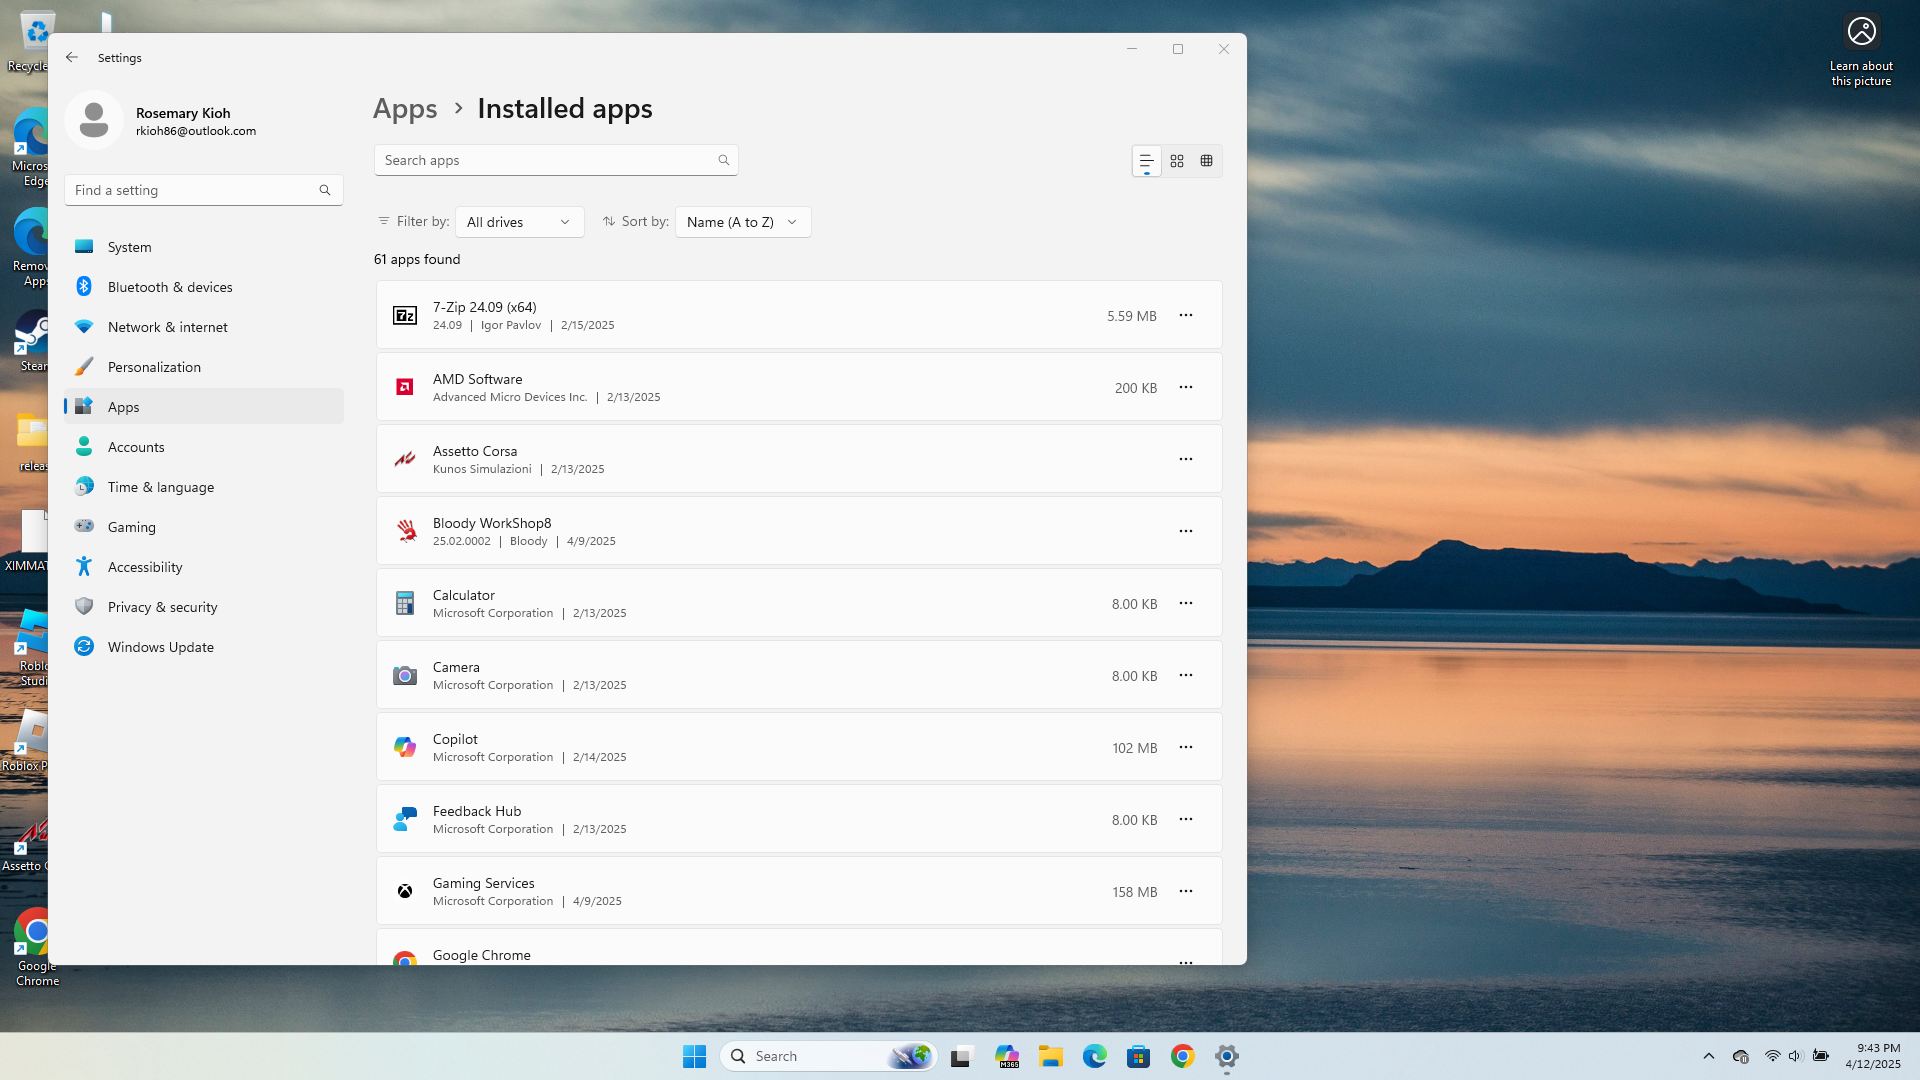Open Personalization settings
The width and height of the screenshot is (1920, 1080).
click(204, 367)
